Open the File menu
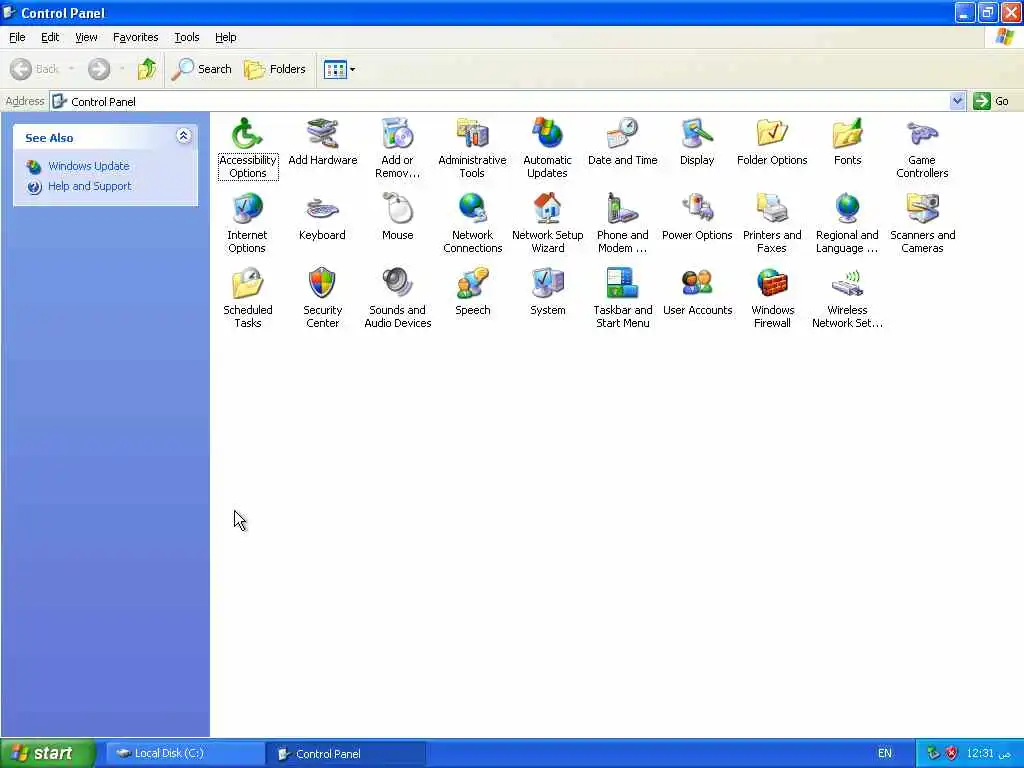 click(x=17, y=37)
